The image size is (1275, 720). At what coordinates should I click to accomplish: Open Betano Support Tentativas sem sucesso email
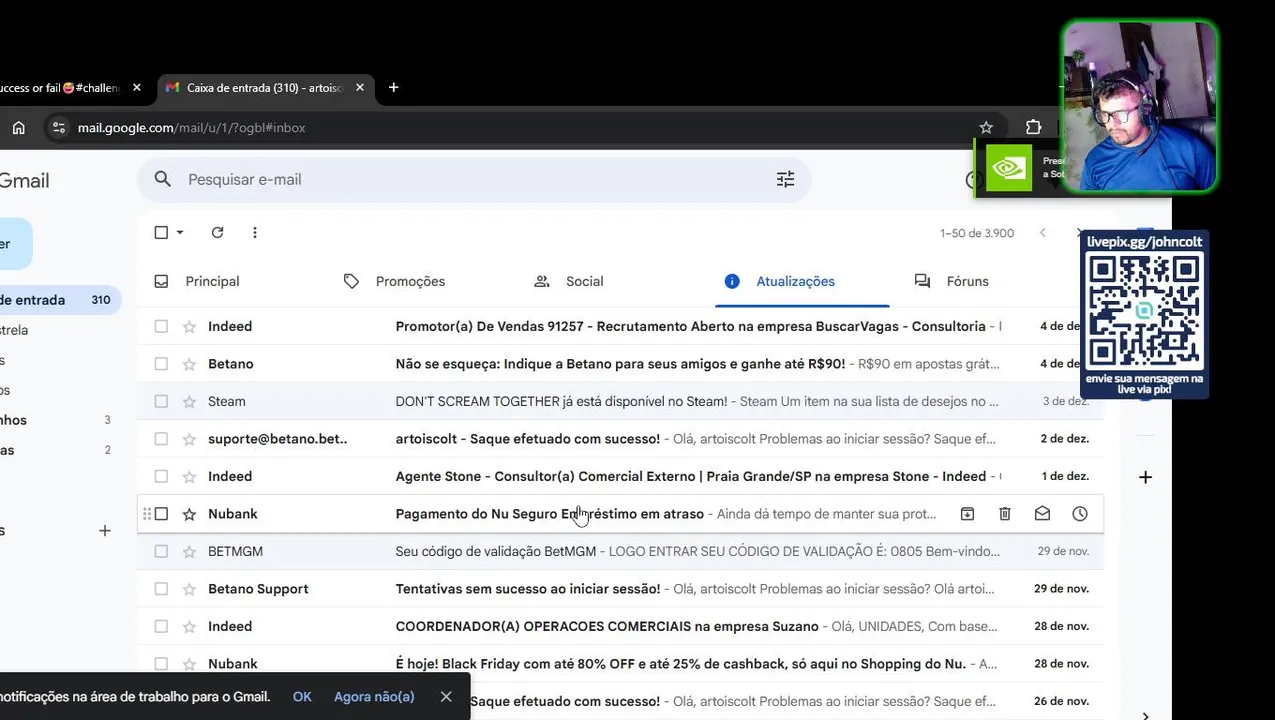pos(620,589)
